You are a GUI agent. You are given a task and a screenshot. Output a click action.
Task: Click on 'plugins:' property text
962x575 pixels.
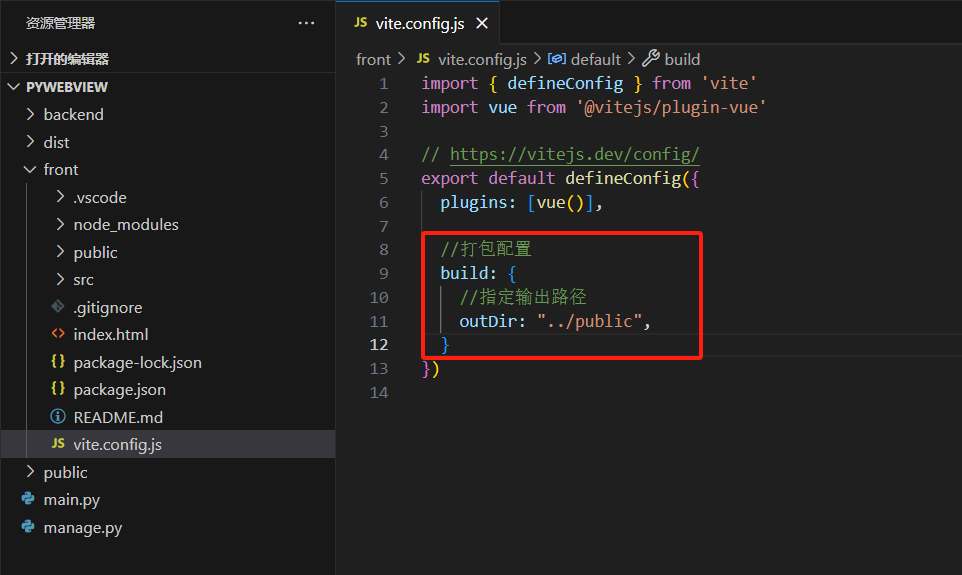click(478, 203)
